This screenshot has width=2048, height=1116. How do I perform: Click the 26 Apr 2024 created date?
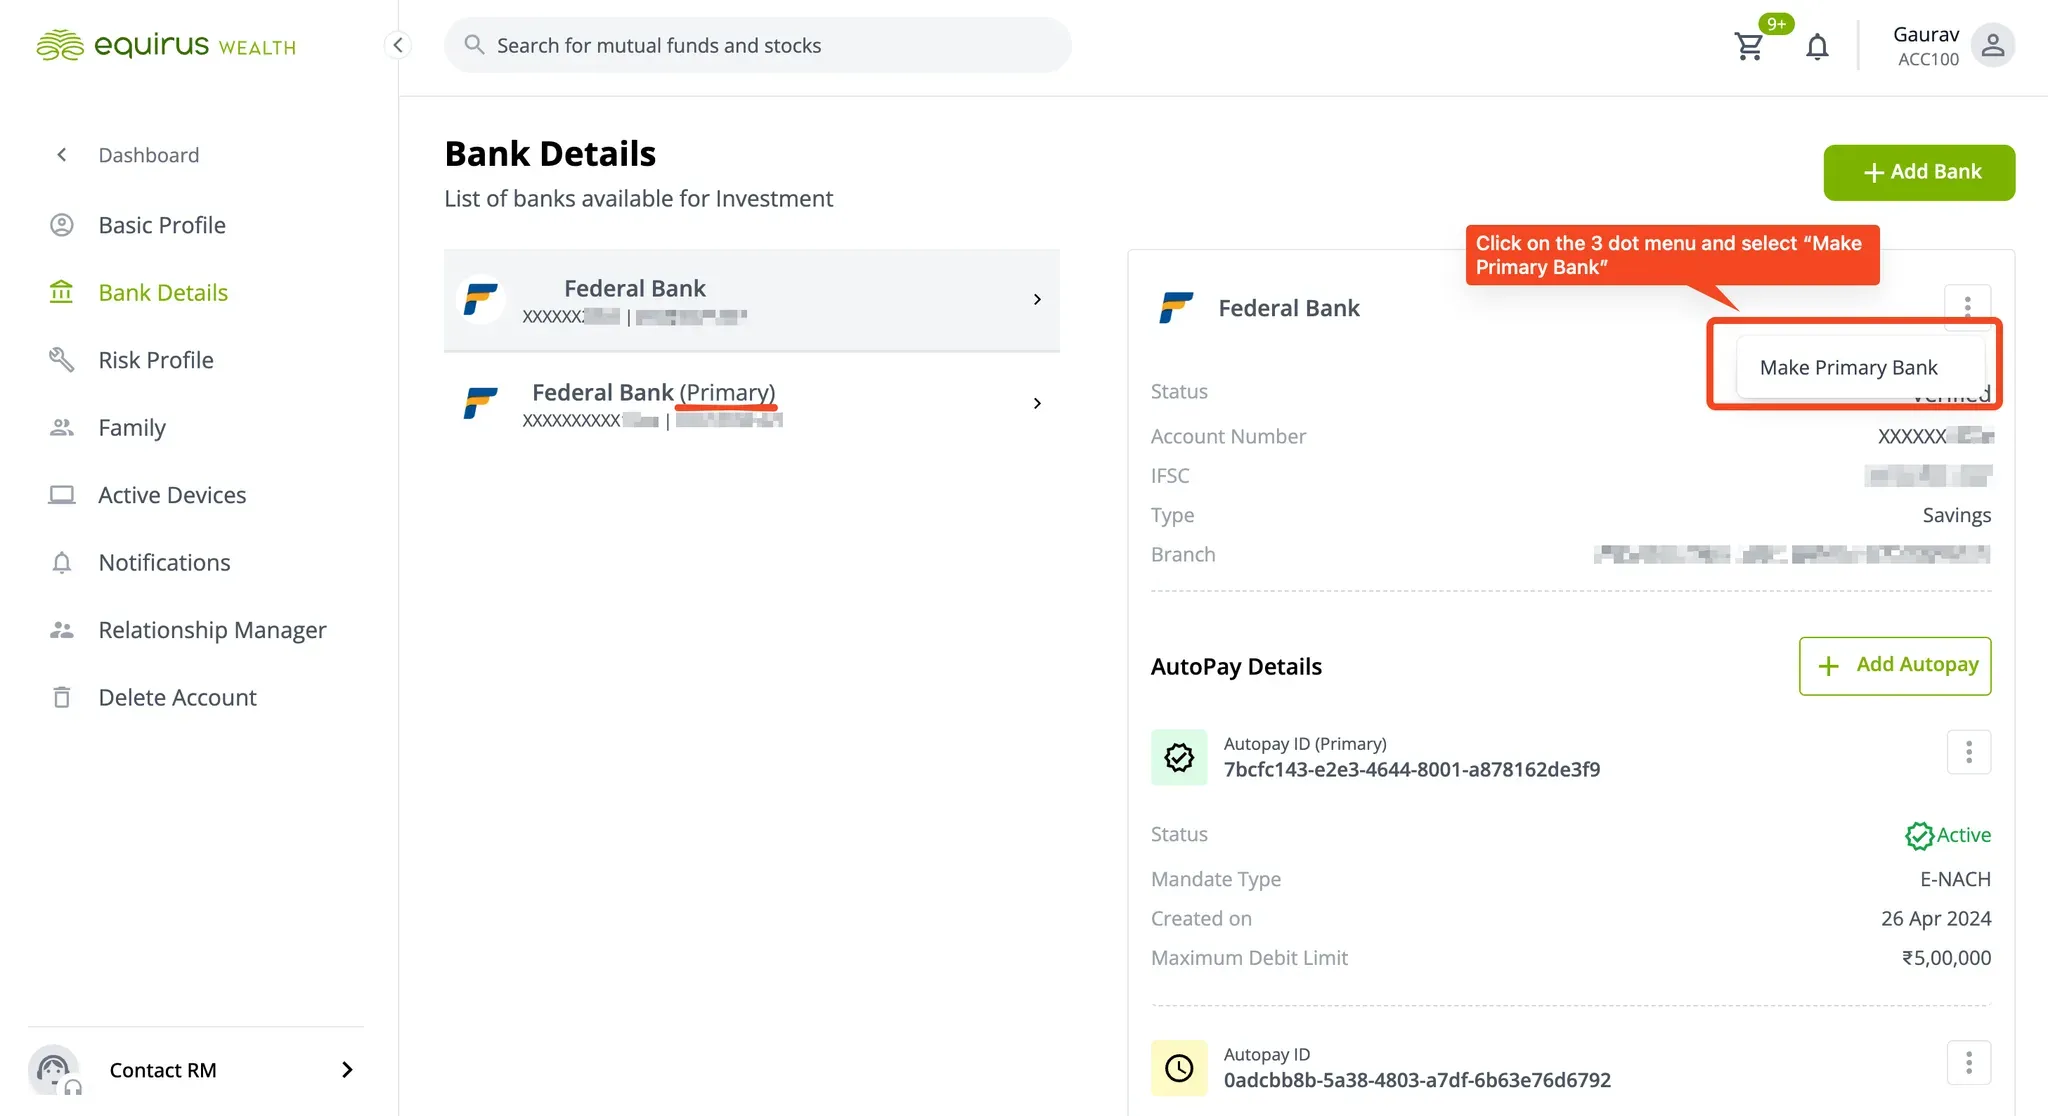[x=1936, y=919]
